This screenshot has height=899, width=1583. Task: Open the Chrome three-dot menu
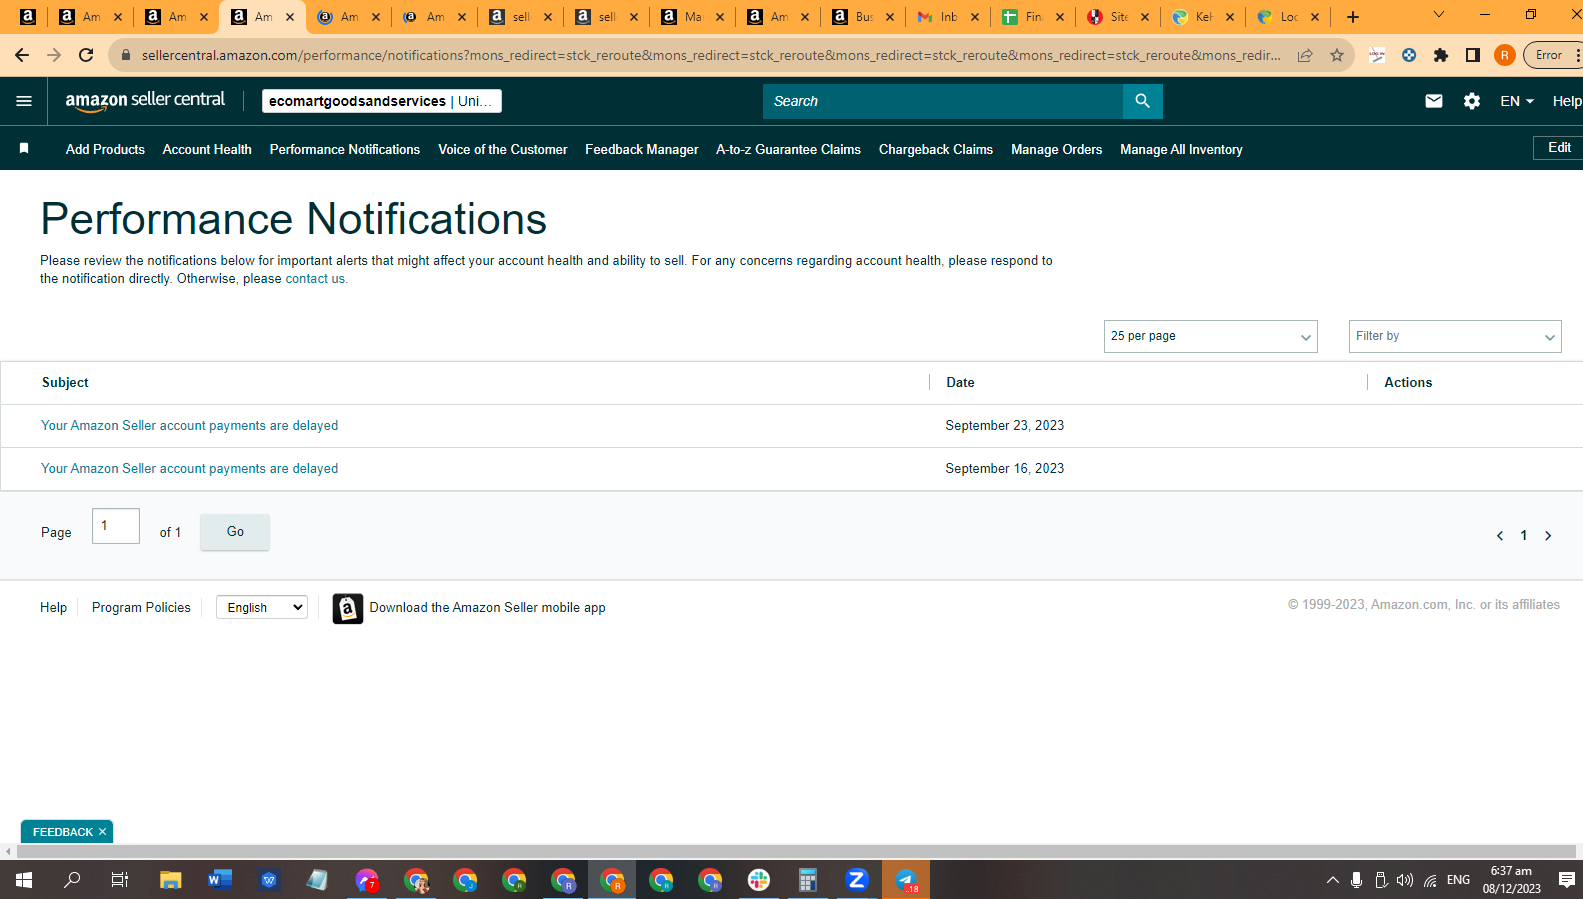(1577, 55)
